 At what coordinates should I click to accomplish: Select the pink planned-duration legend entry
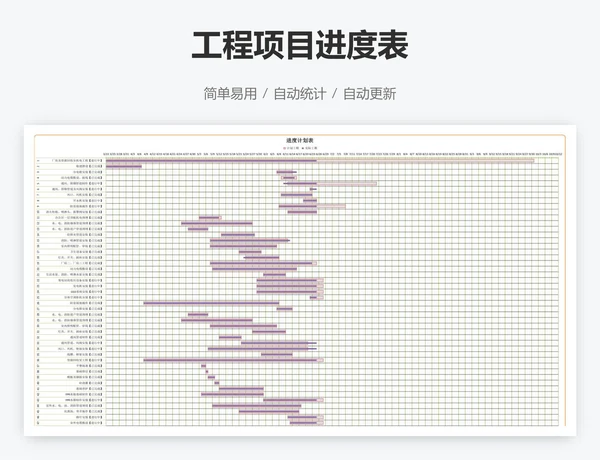coord(291,148)
